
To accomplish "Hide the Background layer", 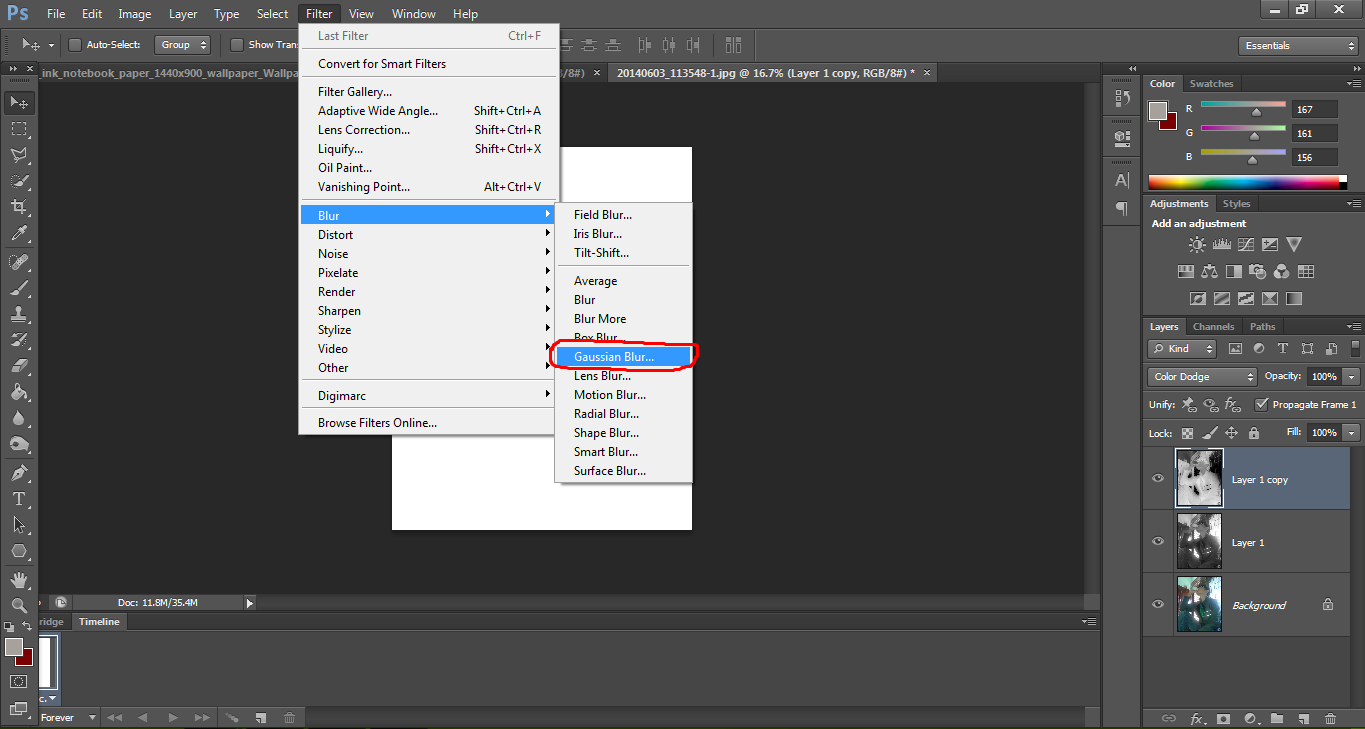I will (1158, 604).
